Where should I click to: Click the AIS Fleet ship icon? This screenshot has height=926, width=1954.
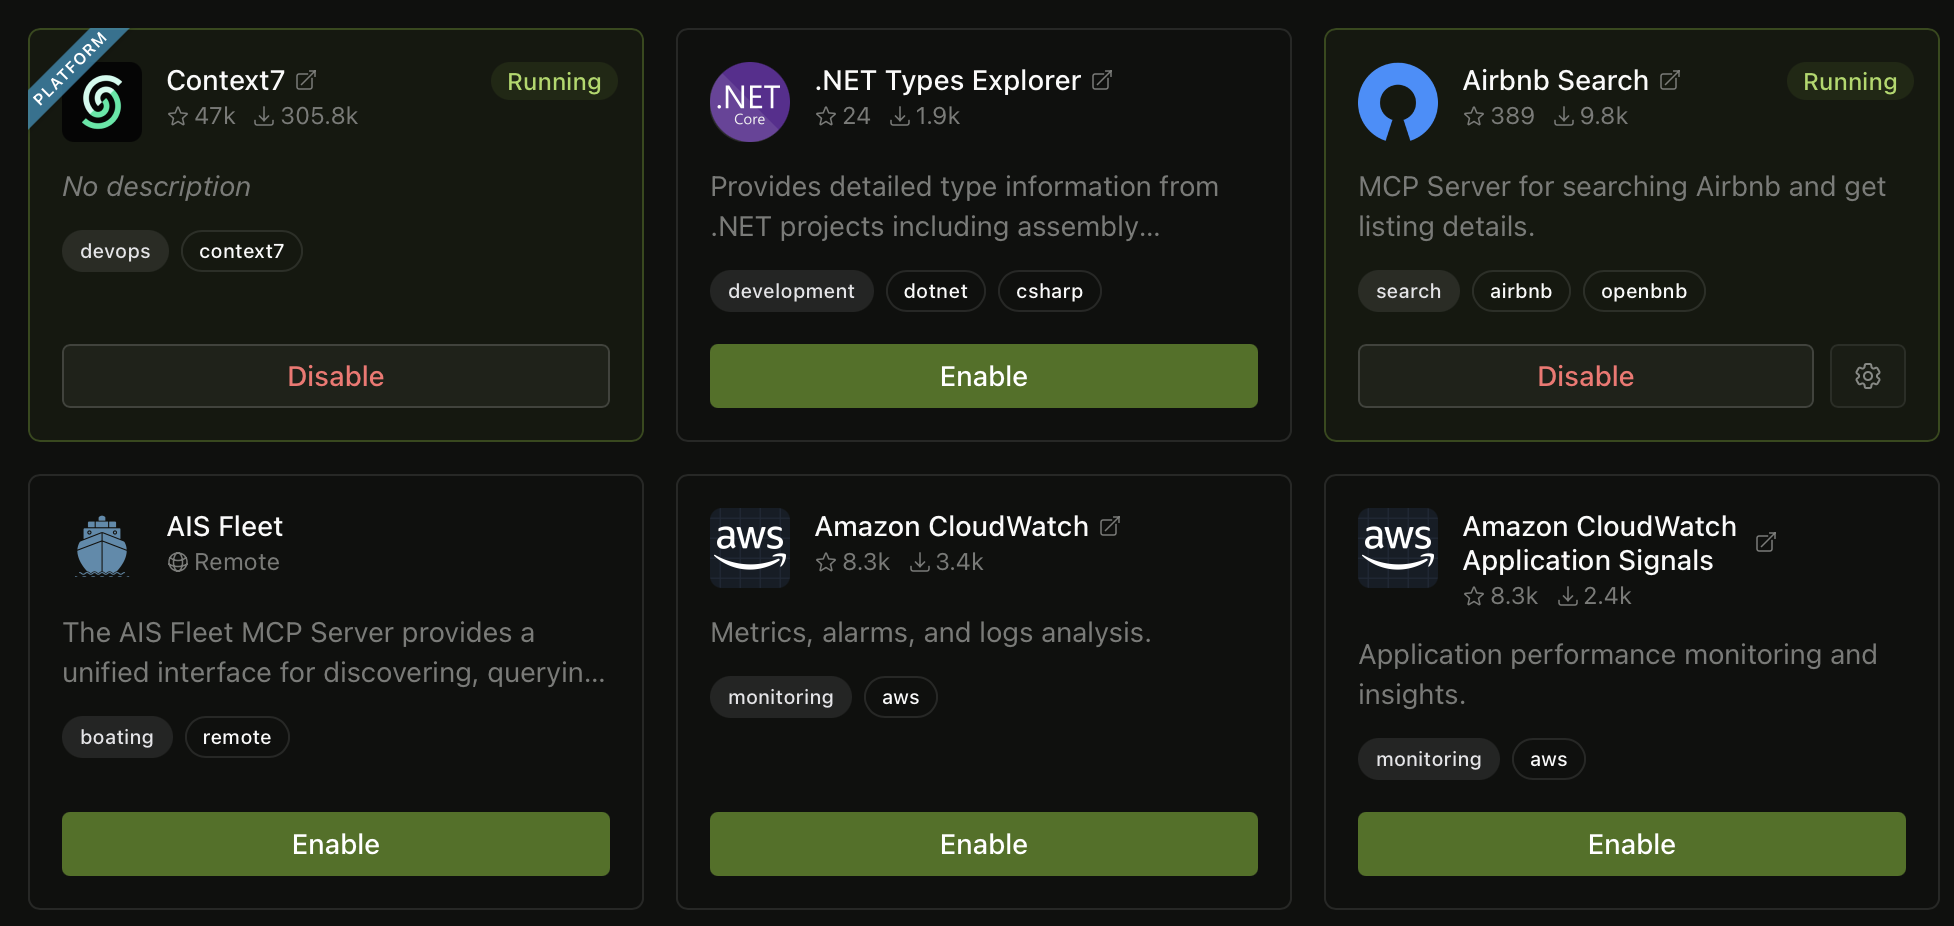click(x=101, y=545)
